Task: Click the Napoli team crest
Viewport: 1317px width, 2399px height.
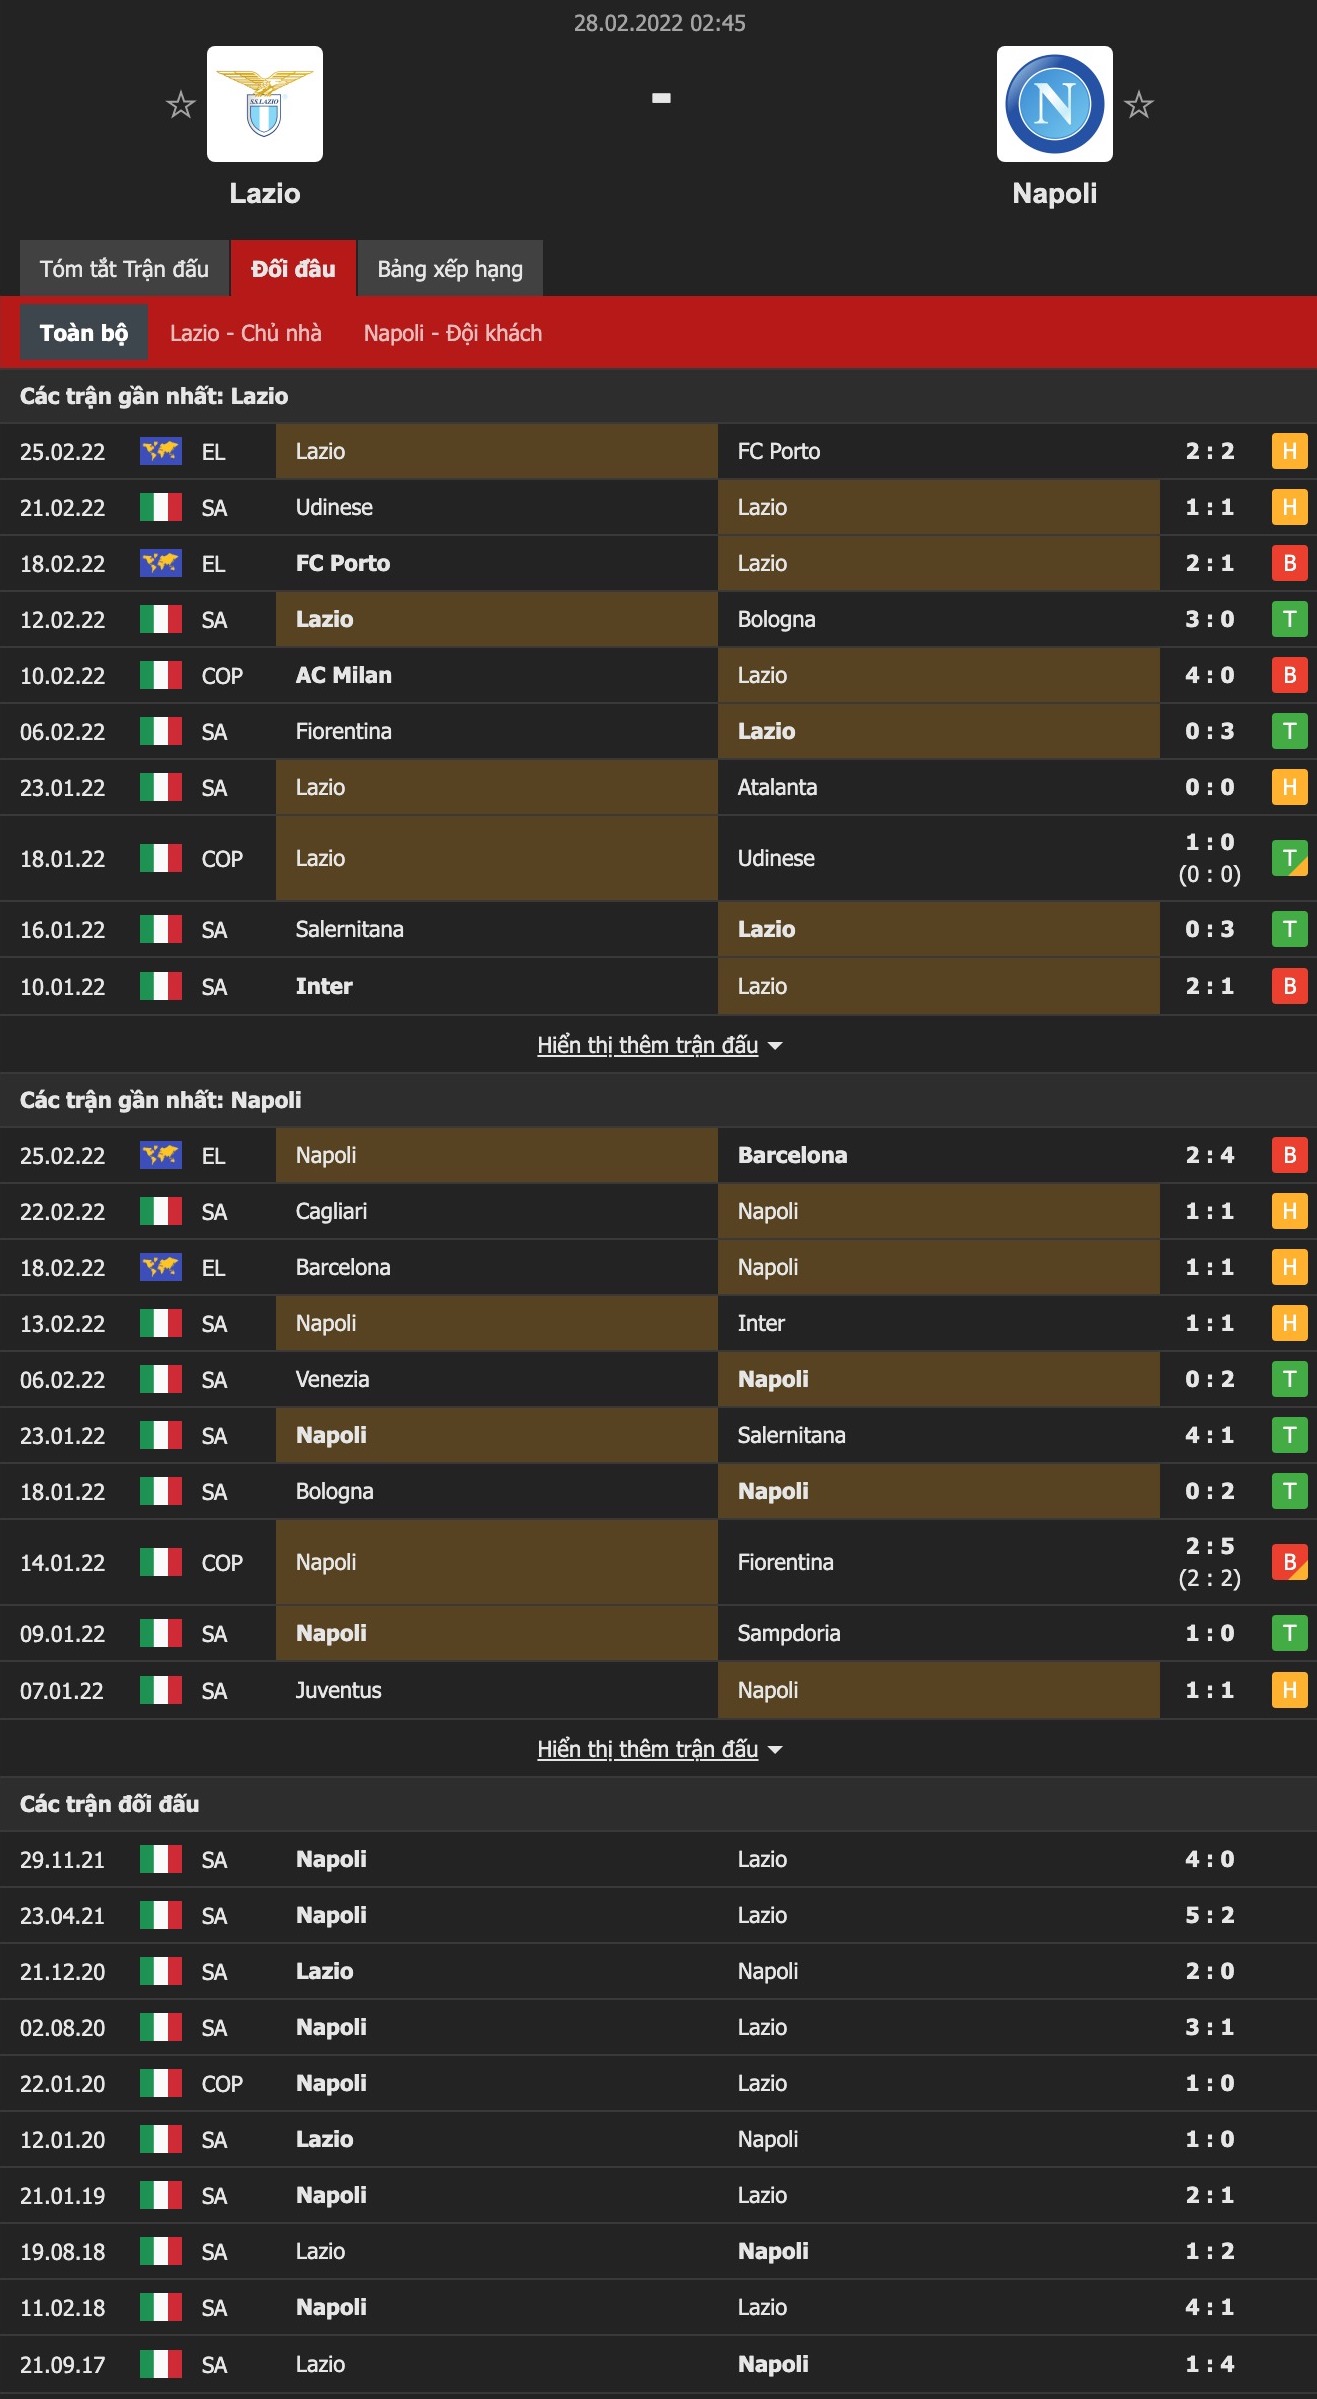Action: coord(1055,104)
